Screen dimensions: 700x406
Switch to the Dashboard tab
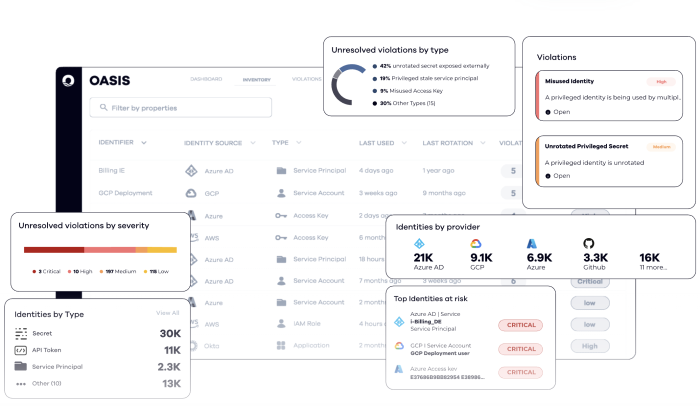tap(206, 78)
